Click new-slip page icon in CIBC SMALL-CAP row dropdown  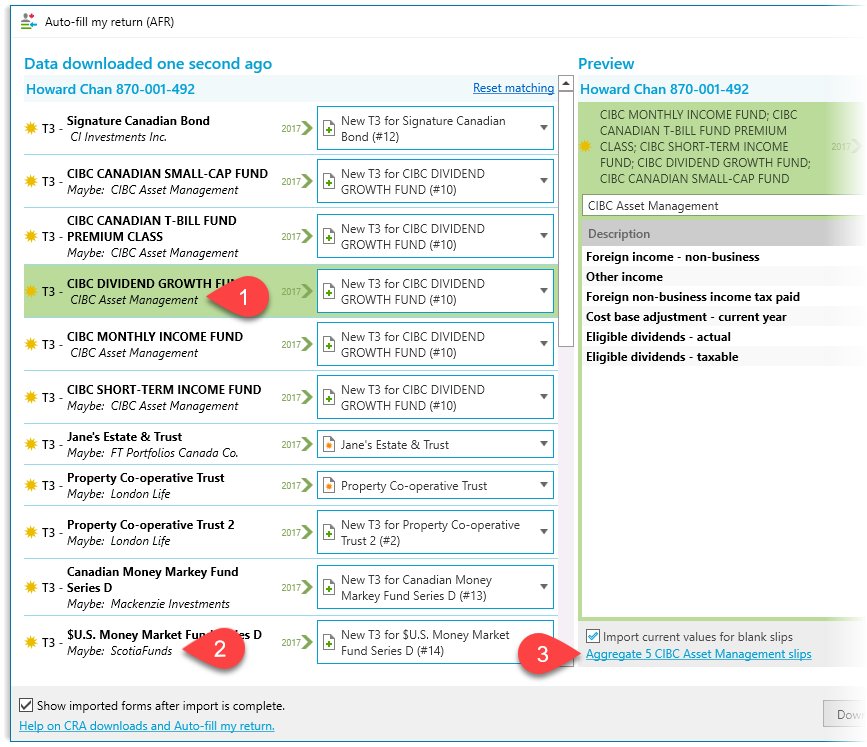[x=329, y=181]
